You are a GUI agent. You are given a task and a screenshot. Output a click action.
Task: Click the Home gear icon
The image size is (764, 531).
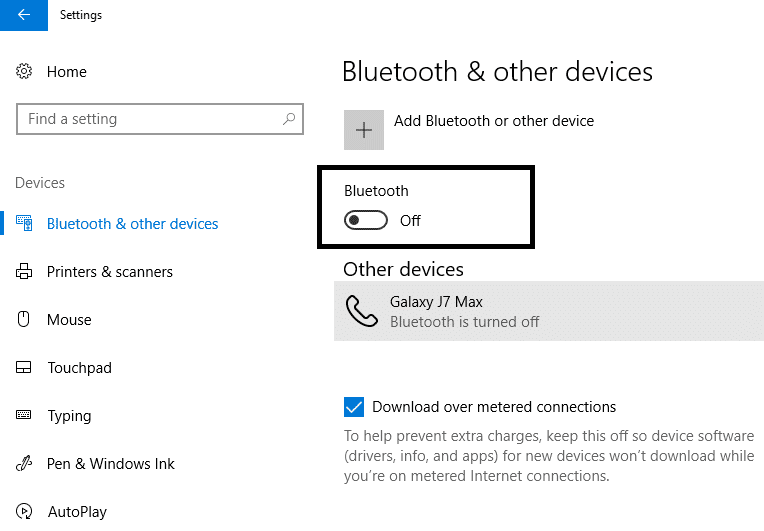pyautogui.click(x=24, y=72)
